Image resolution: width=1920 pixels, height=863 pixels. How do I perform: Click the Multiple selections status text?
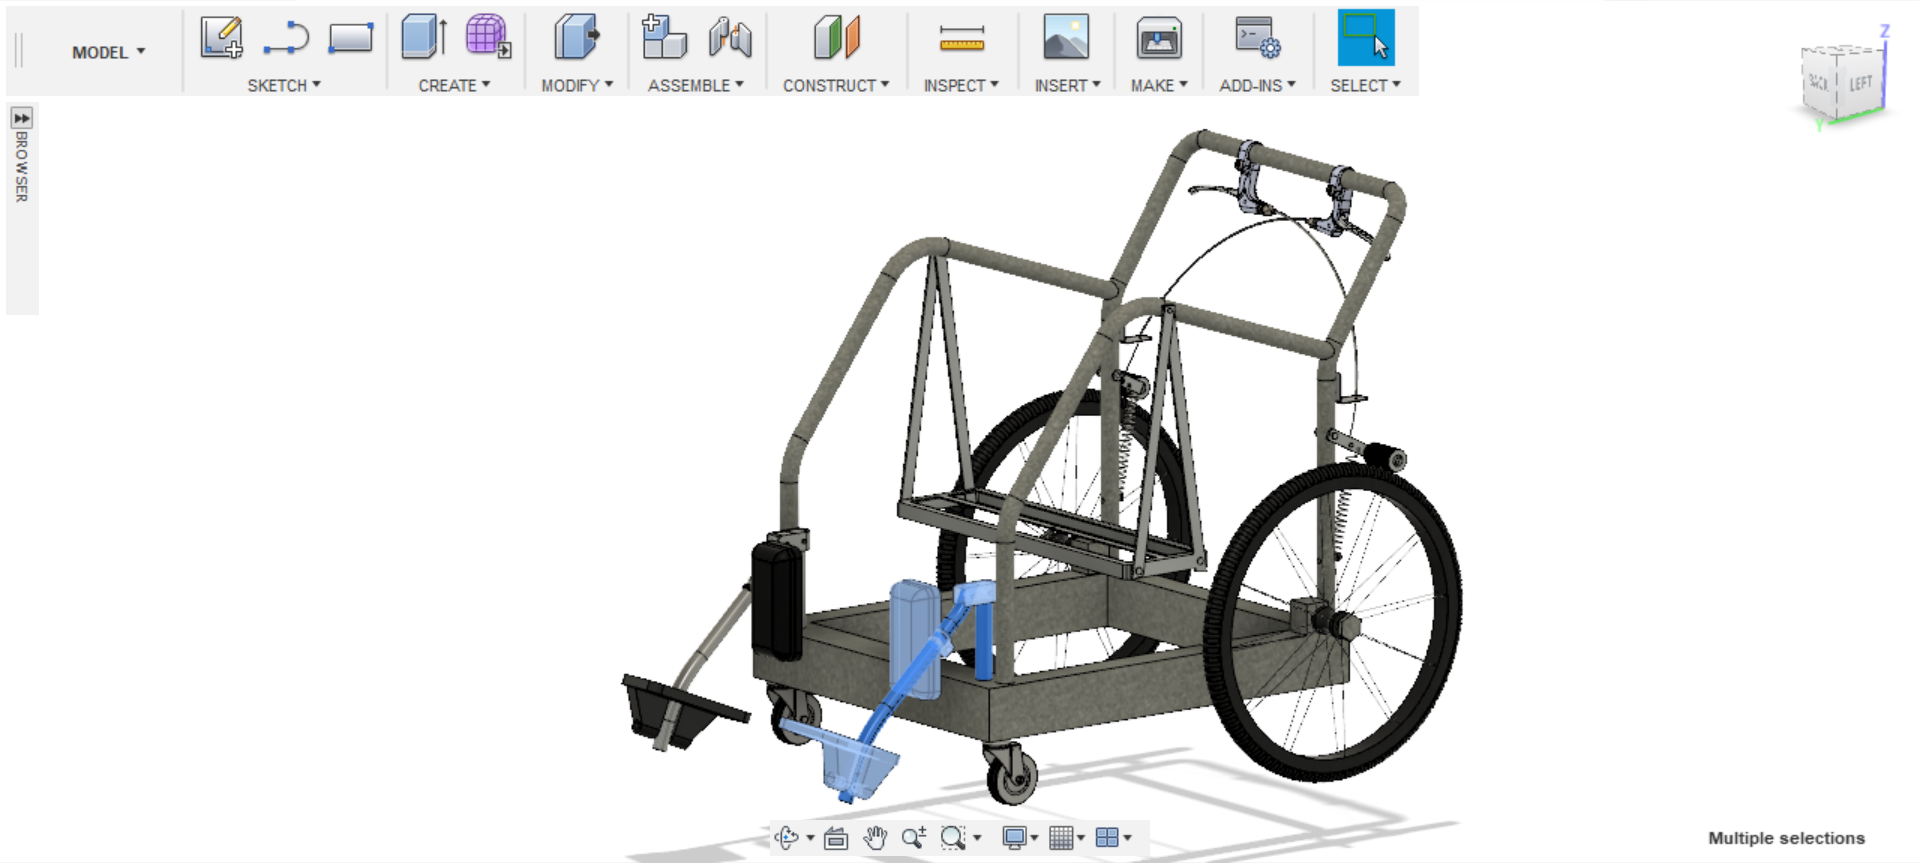1786,838
